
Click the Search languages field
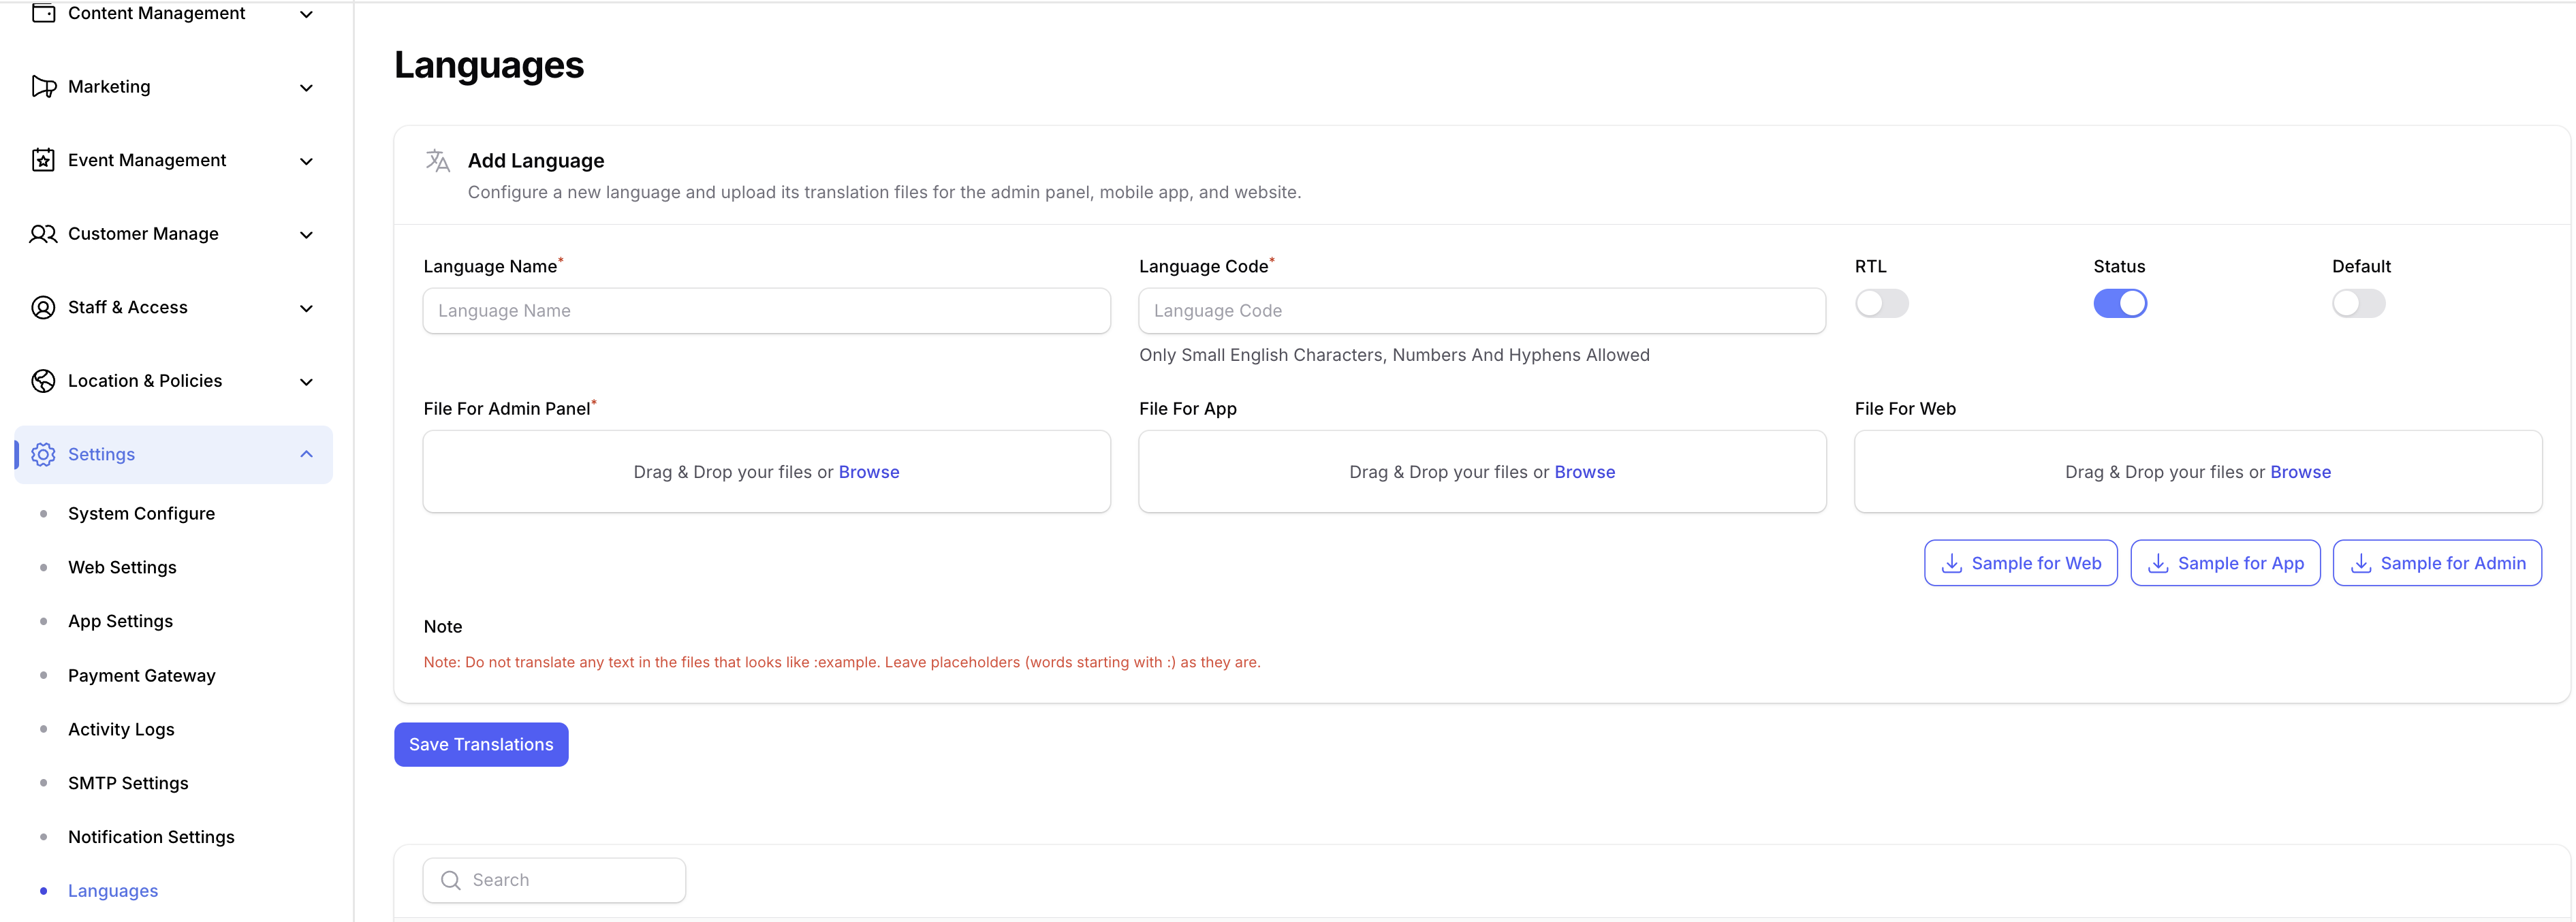pos(554,880)
